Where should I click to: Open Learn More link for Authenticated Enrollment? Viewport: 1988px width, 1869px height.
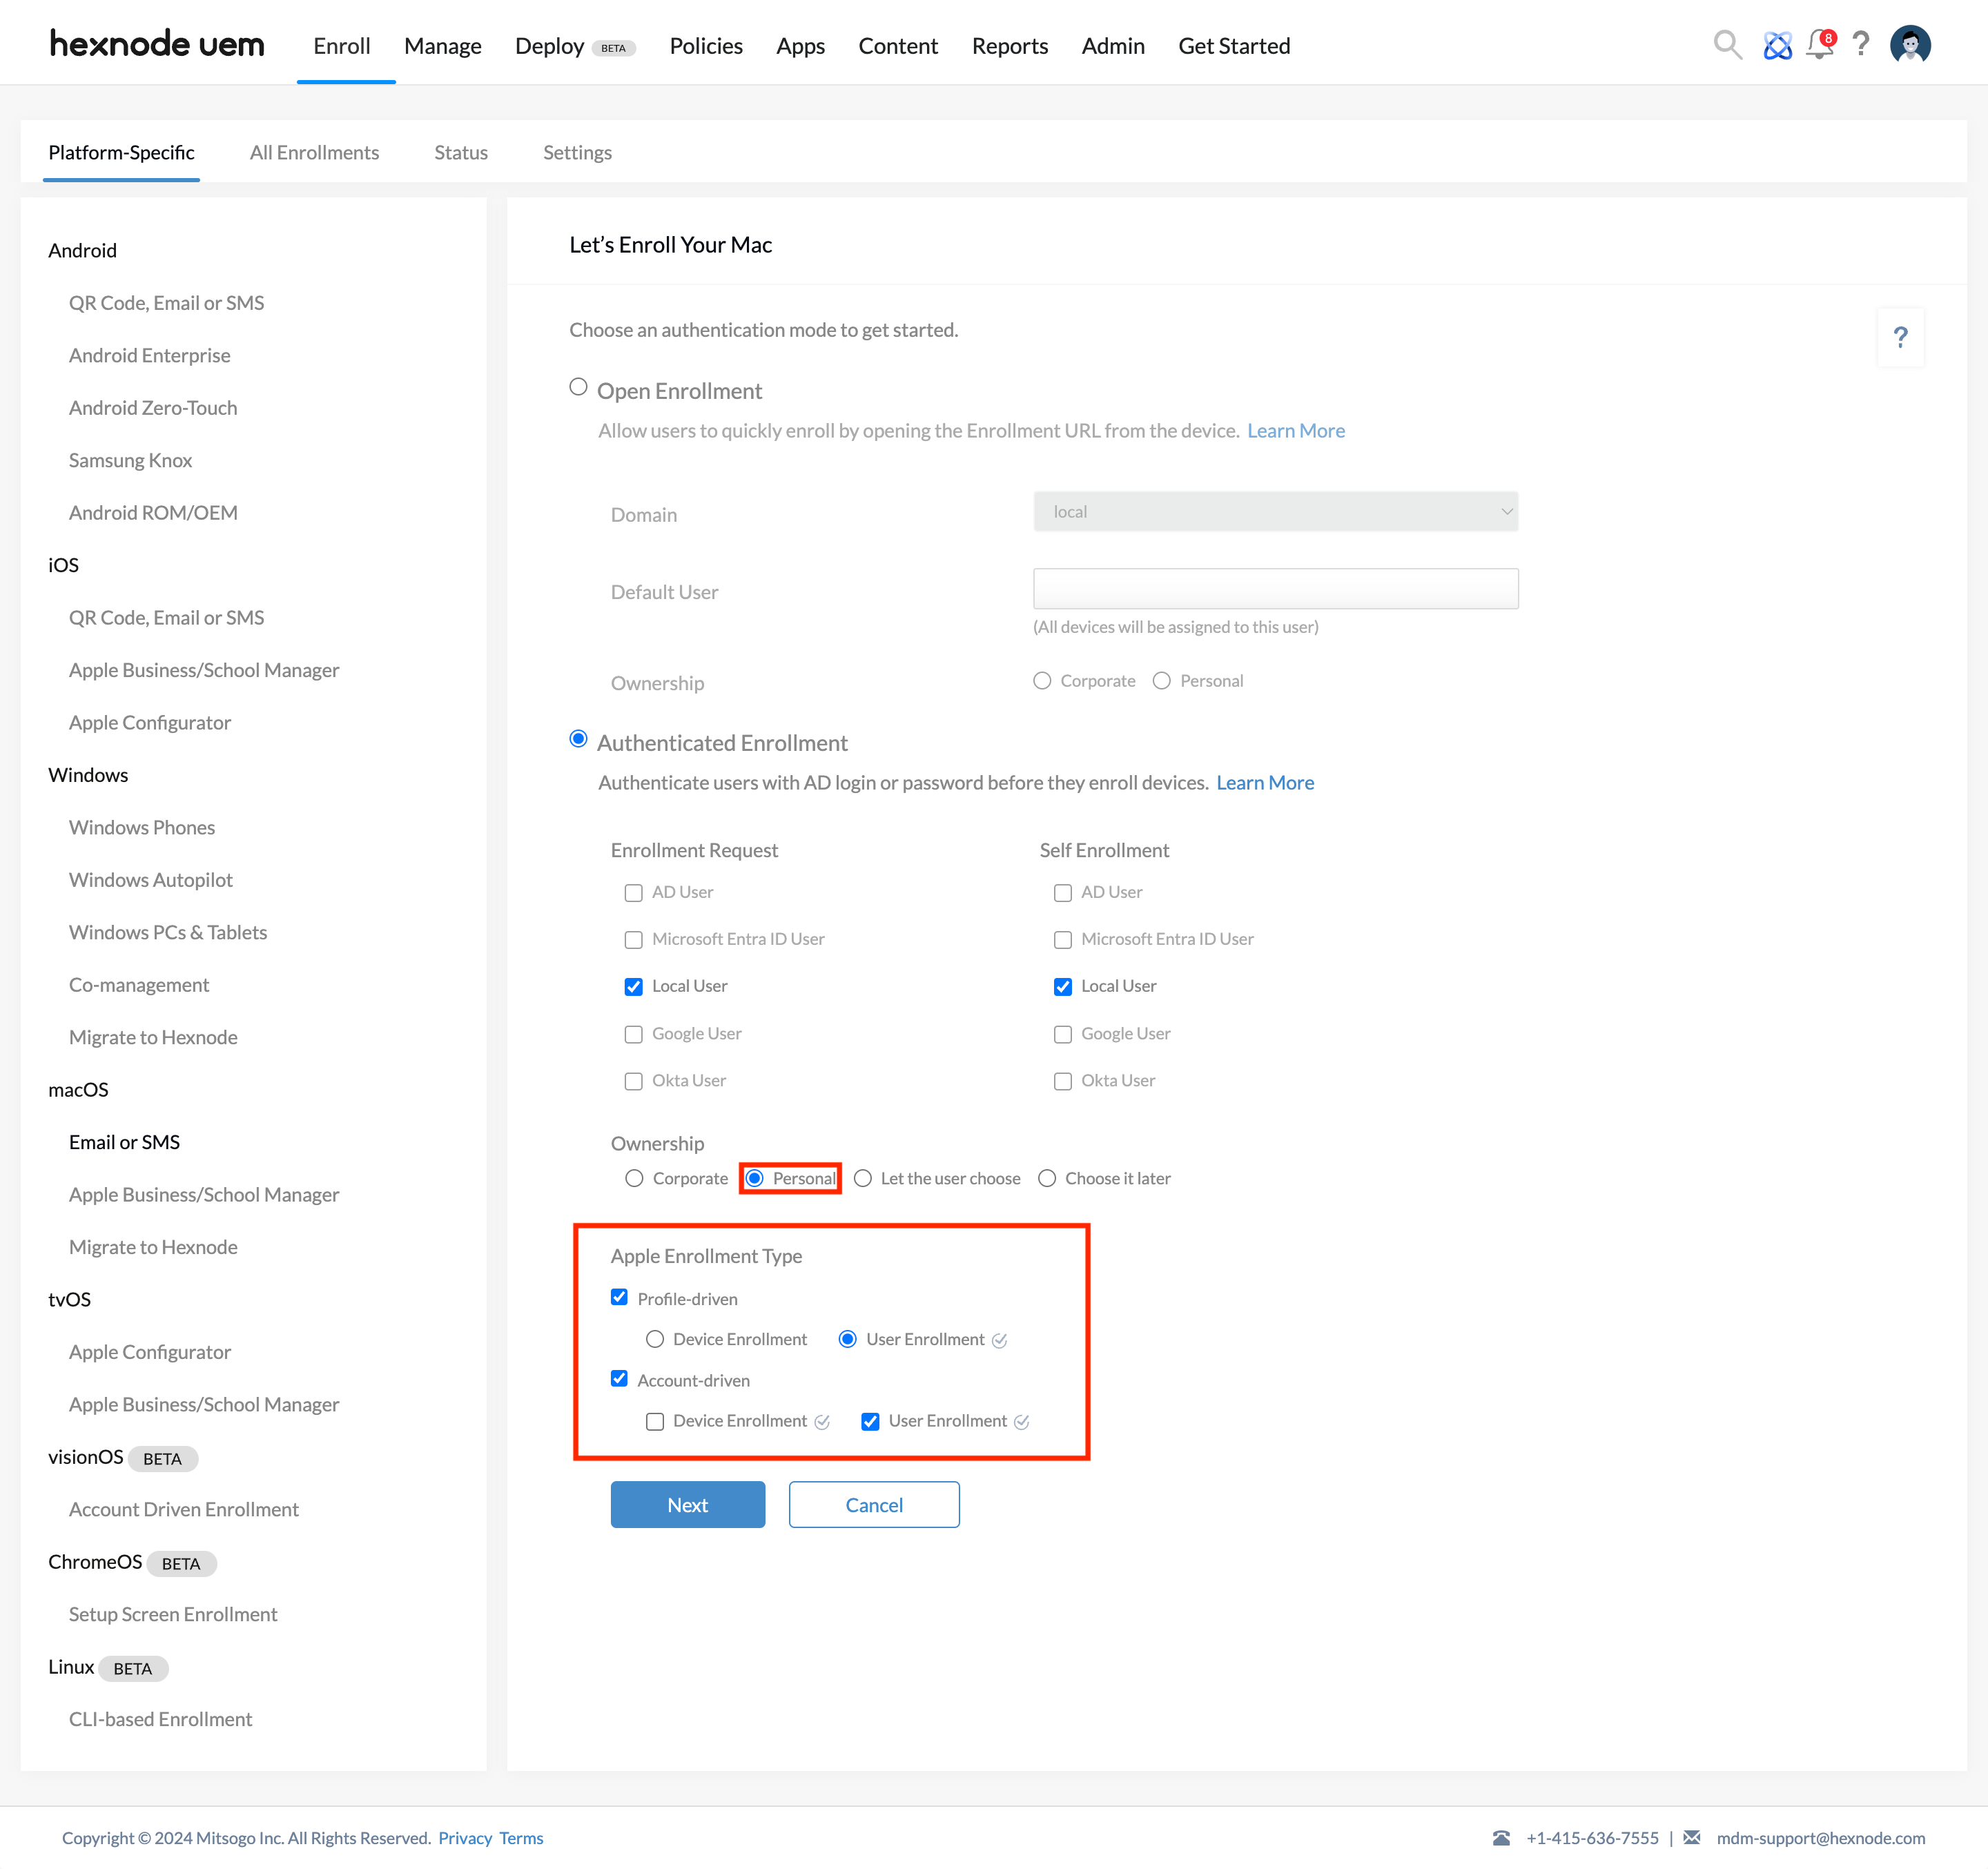pos(1265,783)
